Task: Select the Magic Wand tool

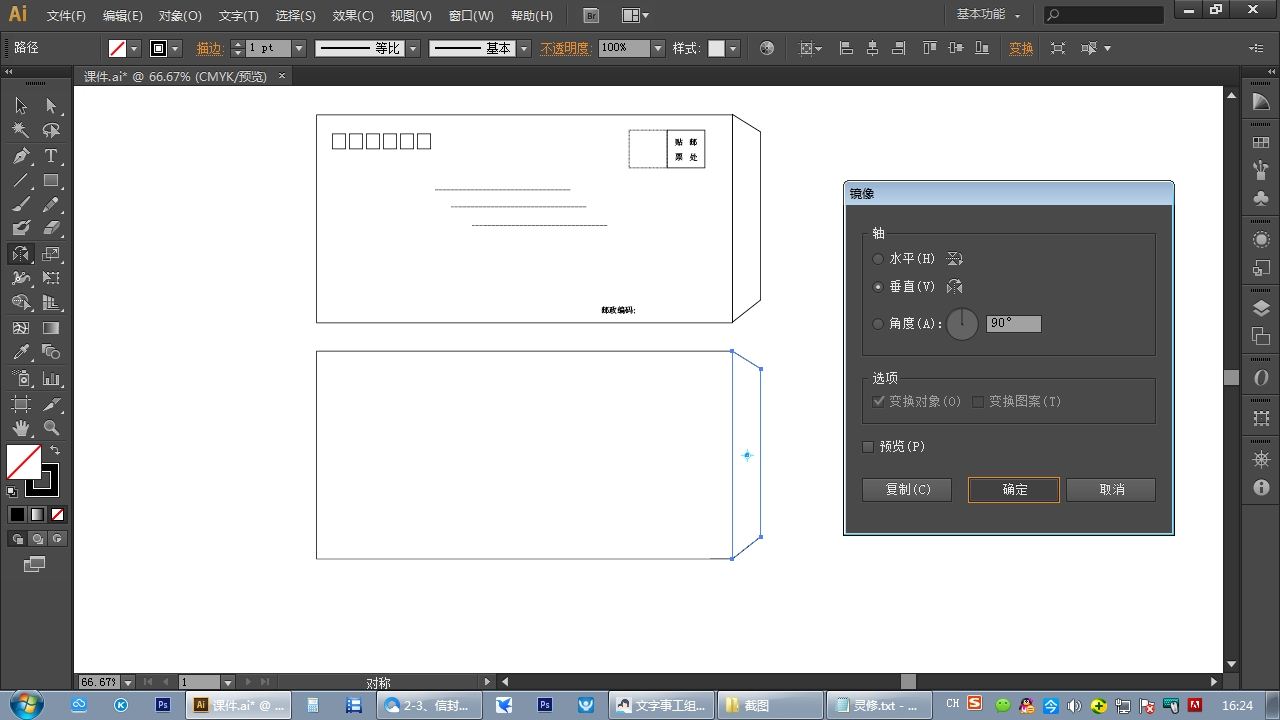Action: click(x=21, y=131)
